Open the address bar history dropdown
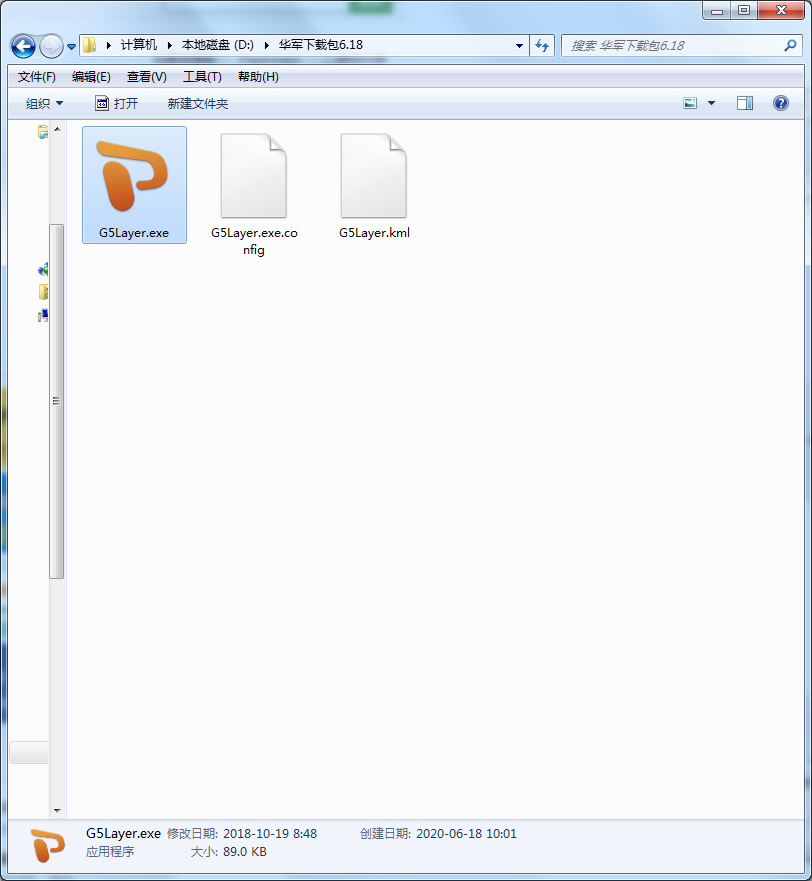Screen dimensions: 812x881 pyautogui.click(x=519, y=46)
